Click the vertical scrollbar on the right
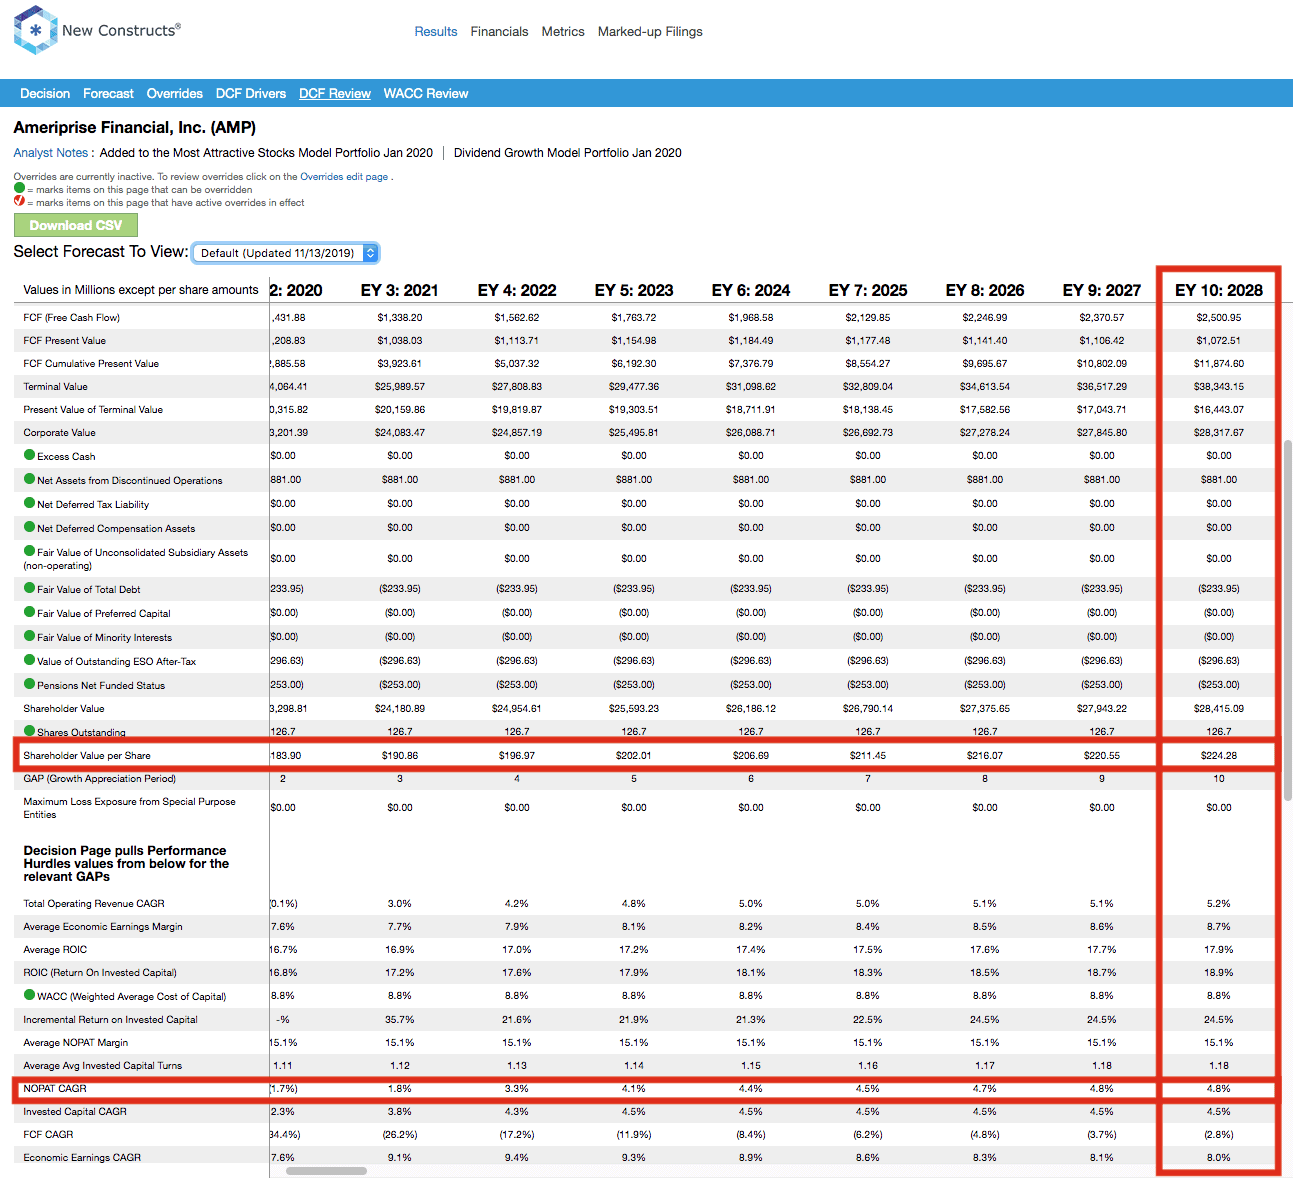The height and width of the screenshot is (1182, 1293). point(1288,620)
